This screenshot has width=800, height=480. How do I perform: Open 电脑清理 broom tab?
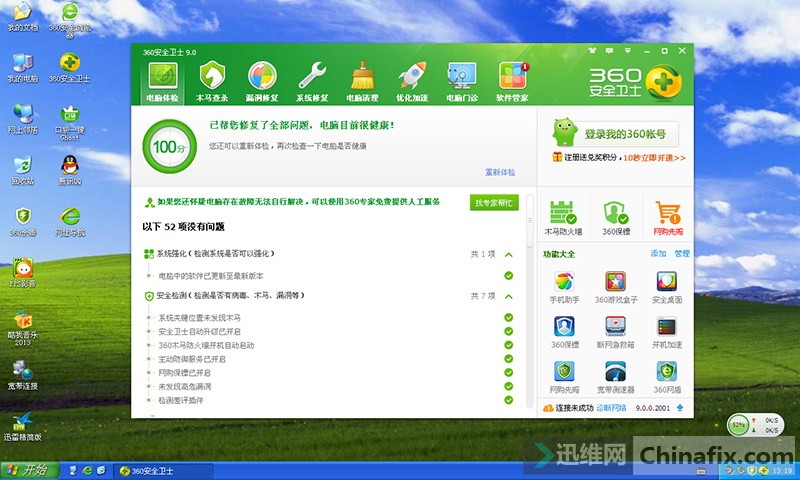coord(362,82)
